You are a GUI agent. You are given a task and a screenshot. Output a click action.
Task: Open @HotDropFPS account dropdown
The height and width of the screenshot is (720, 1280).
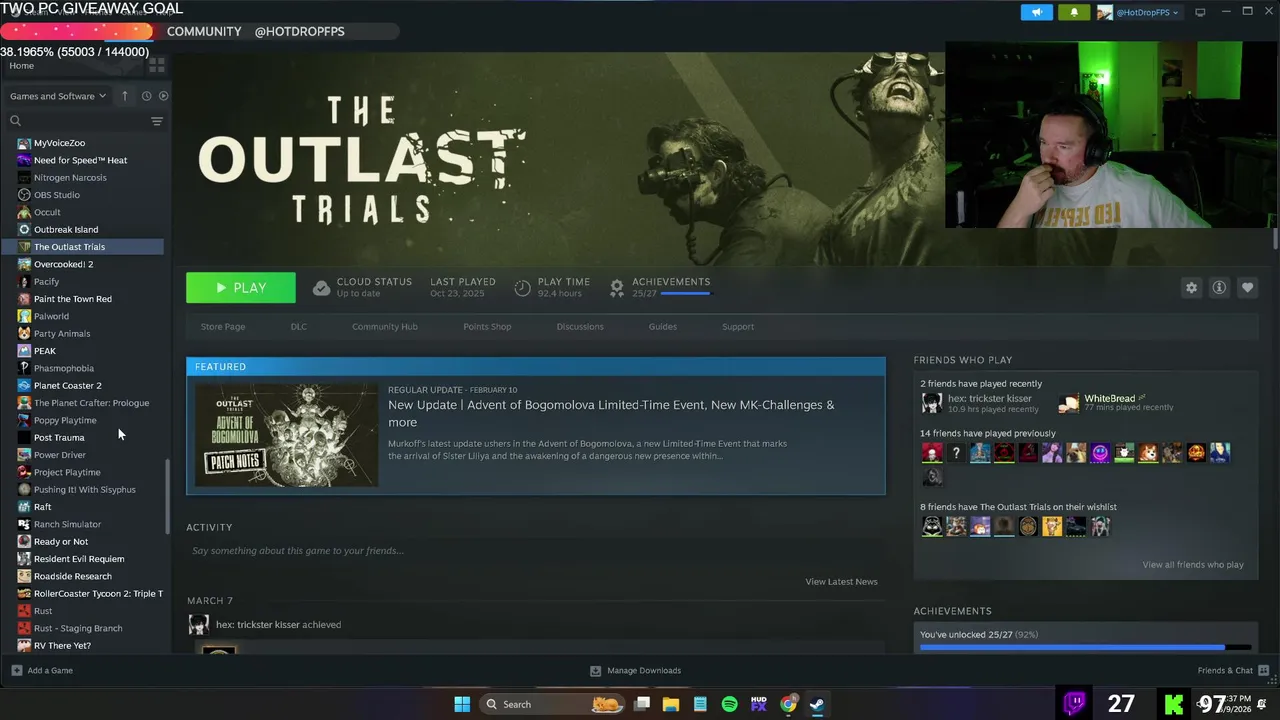1139,12
